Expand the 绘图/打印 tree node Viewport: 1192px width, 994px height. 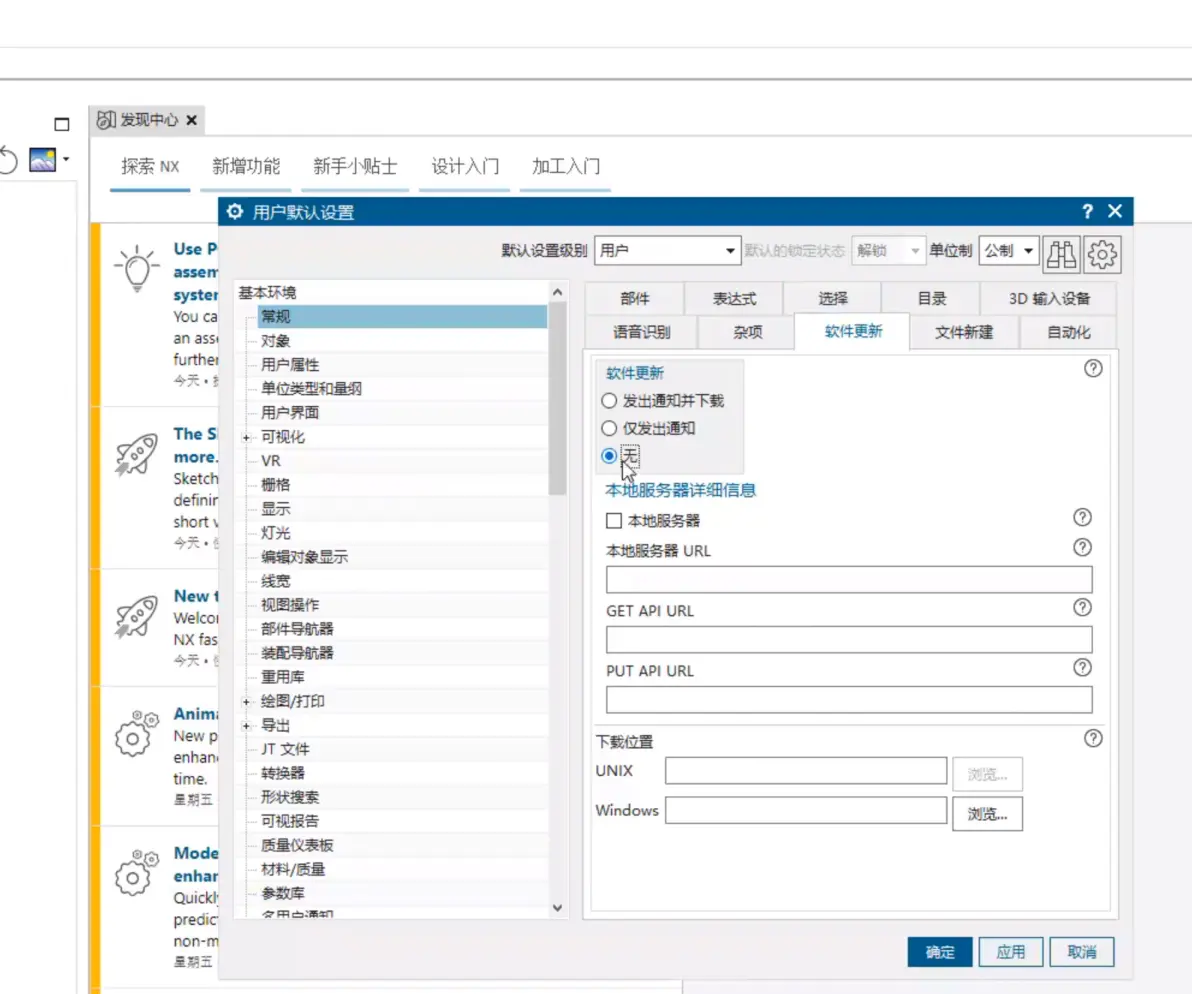click(x=246, y=702)
